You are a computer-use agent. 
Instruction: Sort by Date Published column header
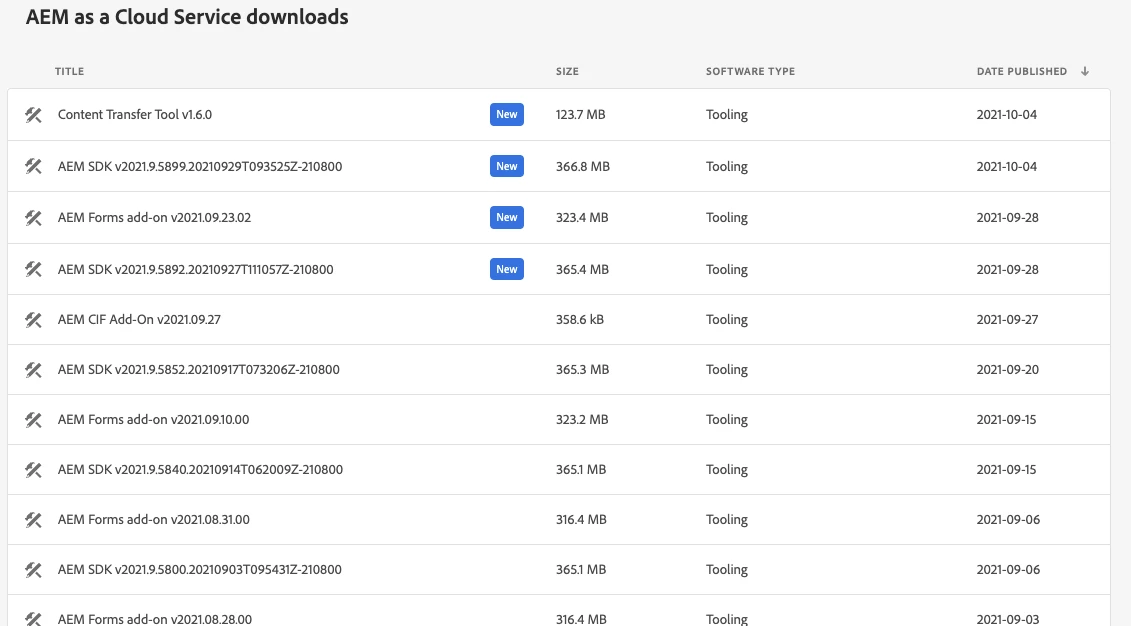click(x=1021, y=71)
